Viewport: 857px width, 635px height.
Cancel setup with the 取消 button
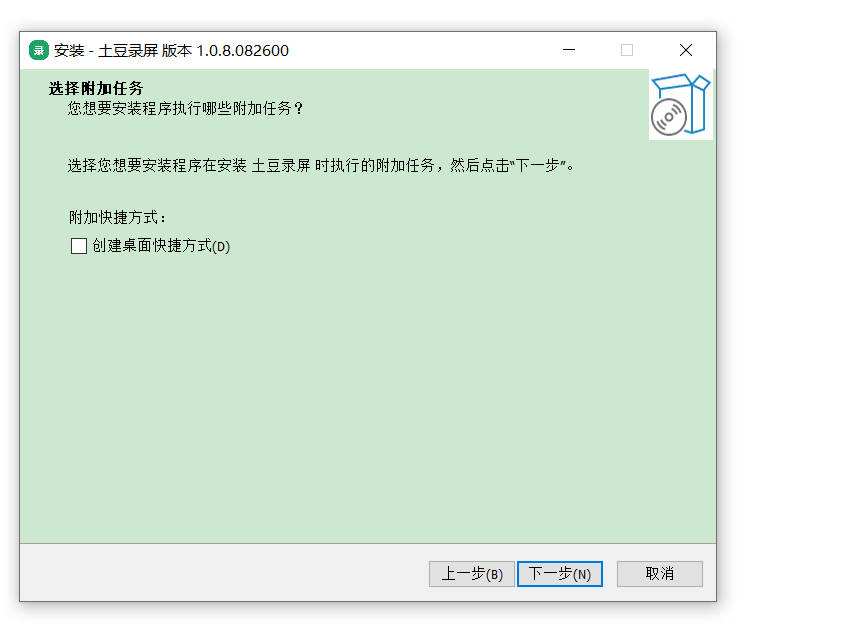(660, 574)
